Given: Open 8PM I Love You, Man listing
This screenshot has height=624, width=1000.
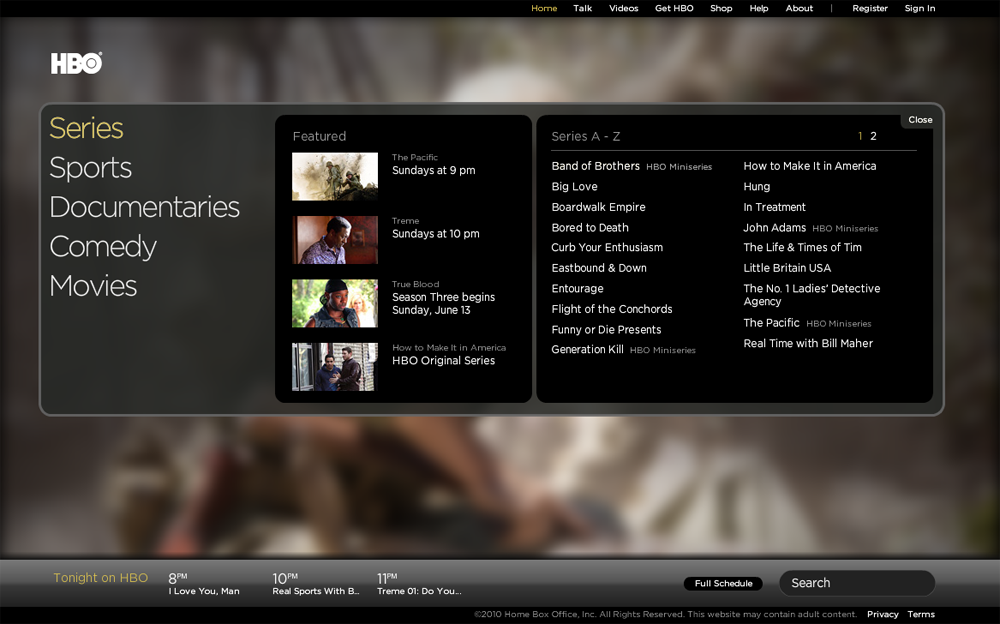Looking at the screenshot, I should (x=204, y=584).
